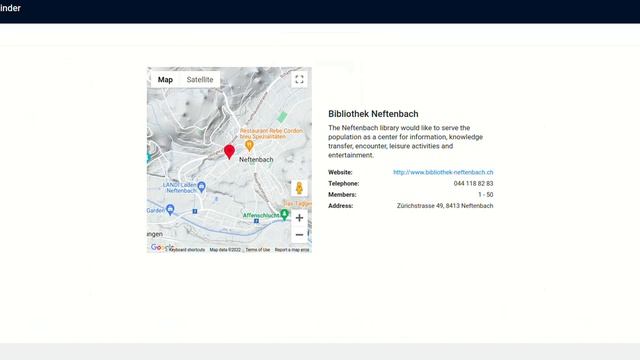Zoom in the map with plus button
This screenshot has width=640, height=360.
(x=299, y=218)
